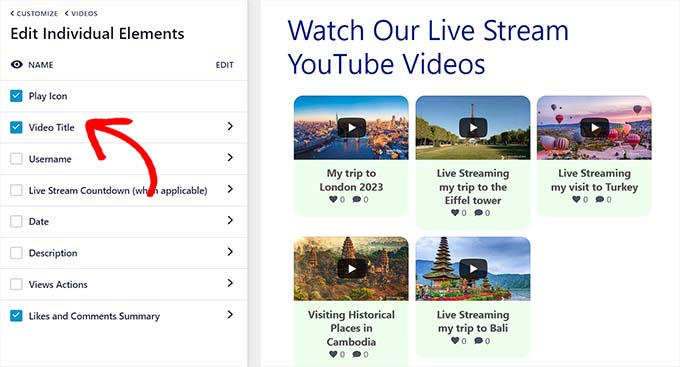Image resolution: width=680 pixels, height=367 pixels.
Task: Click the heart icon under Eiffel tower video
Action: (455, 213)
